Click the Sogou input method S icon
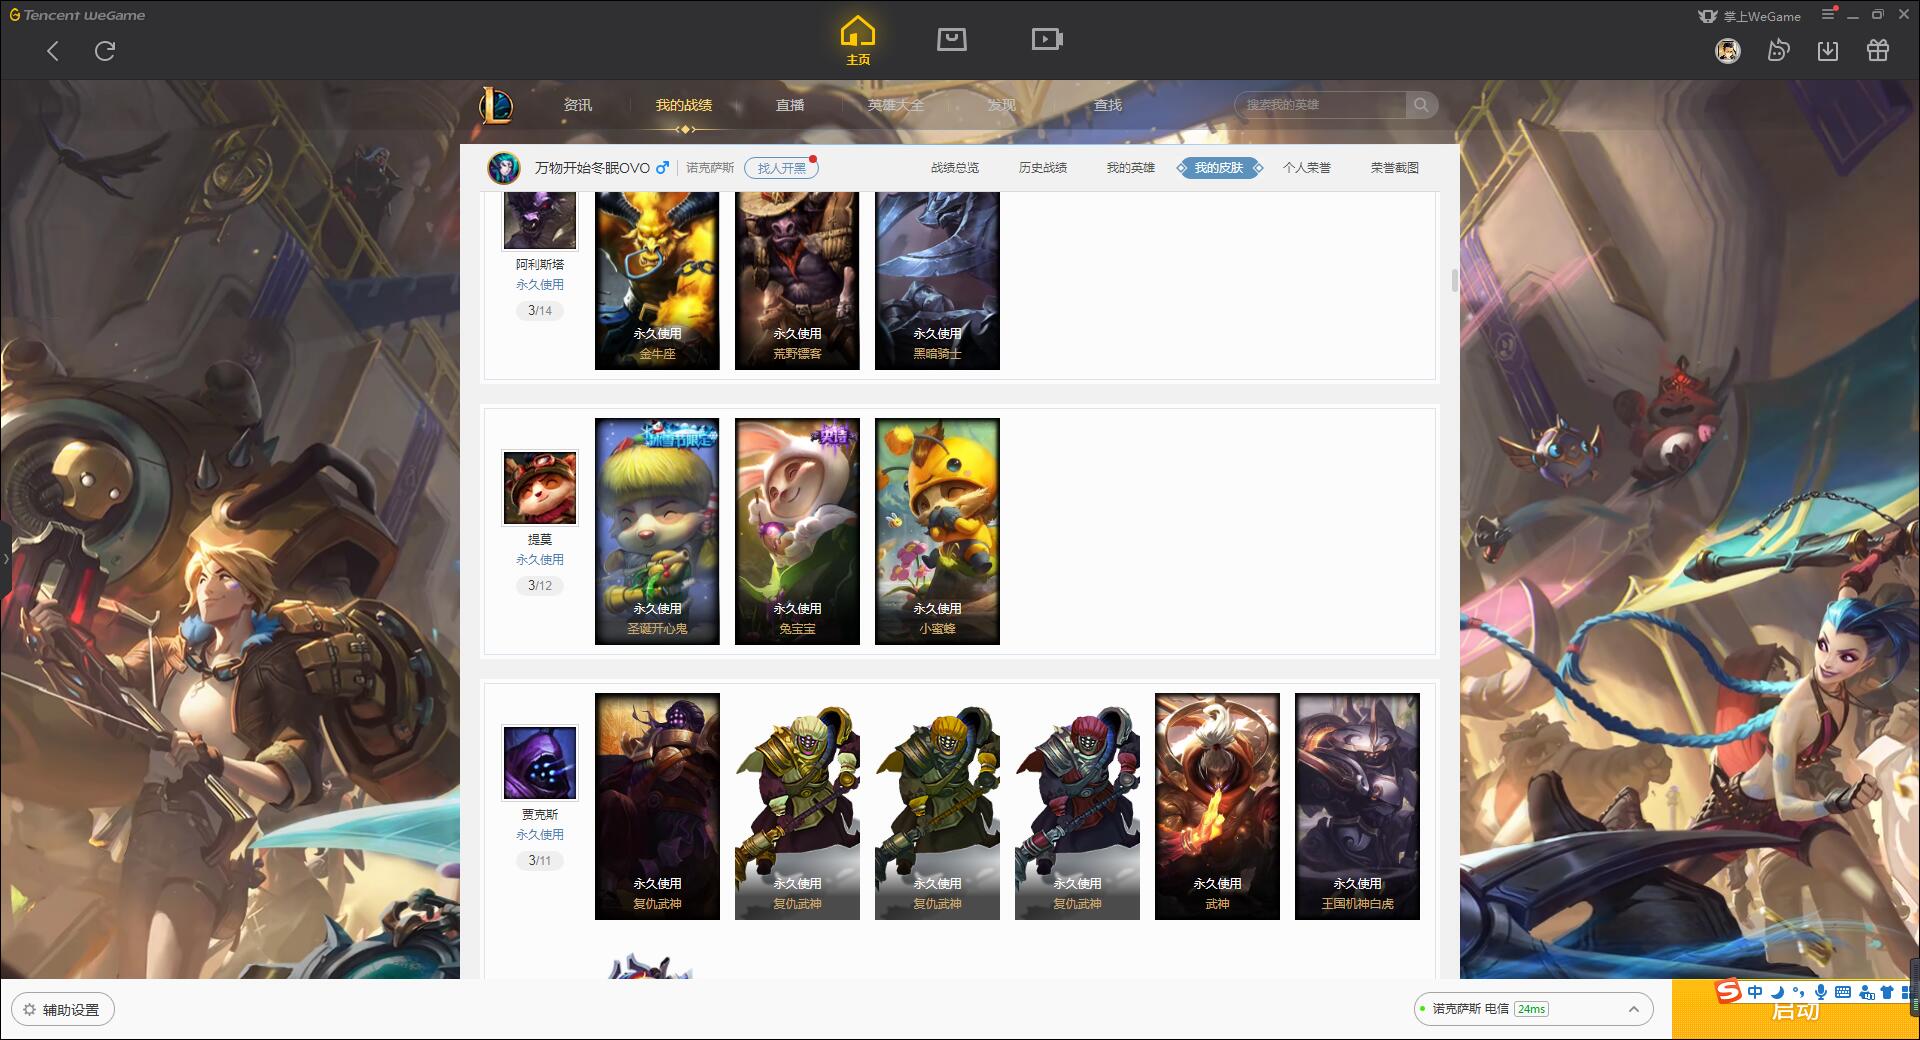The width and height of the screenshot is (1920, 1040). (x=1728, y=991)
